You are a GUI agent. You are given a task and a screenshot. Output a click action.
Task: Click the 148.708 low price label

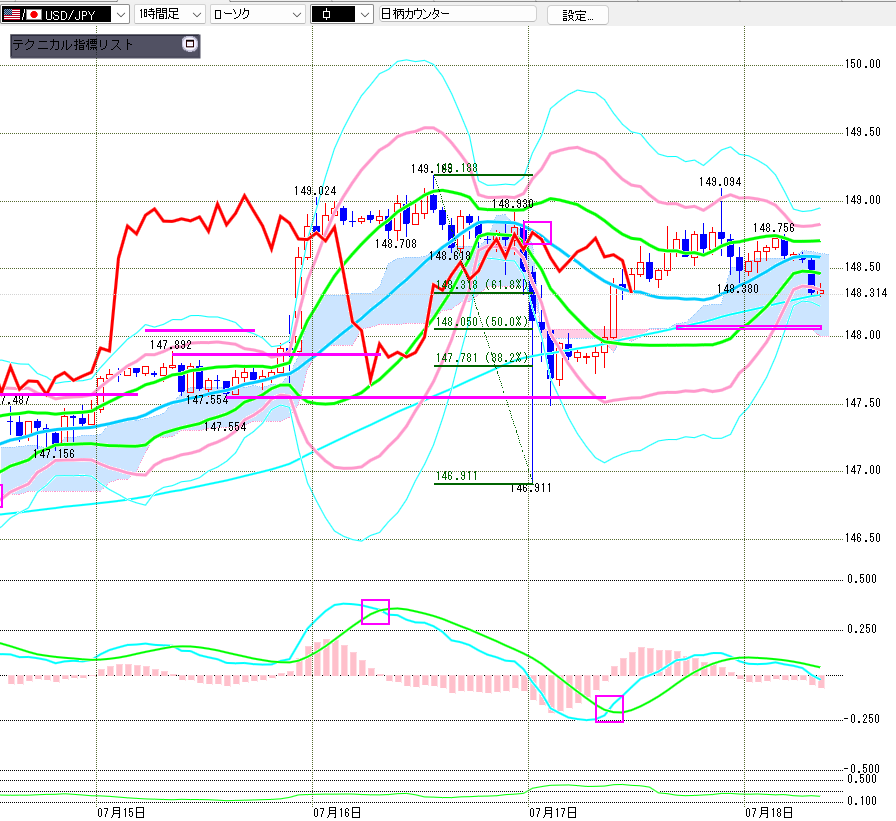395,244
